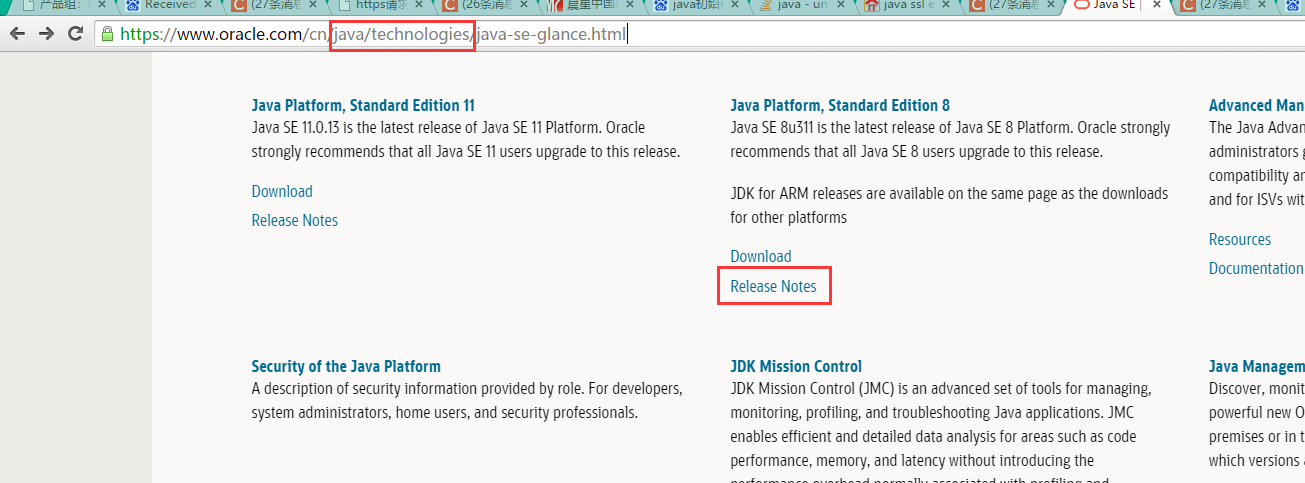1305x483 pixels.
Task: Click the Advanced Man... heading link
Action: coord(1256,105)
